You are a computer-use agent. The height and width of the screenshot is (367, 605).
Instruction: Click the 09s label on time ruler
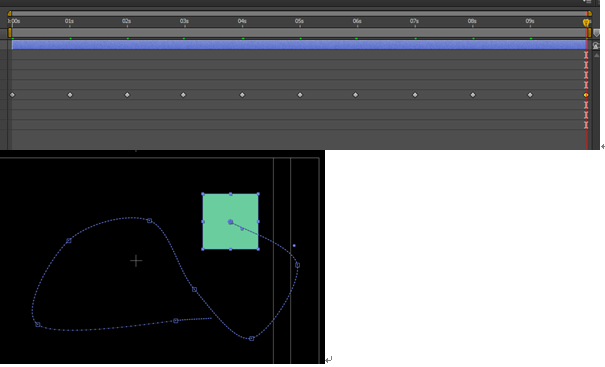point(530,21)
